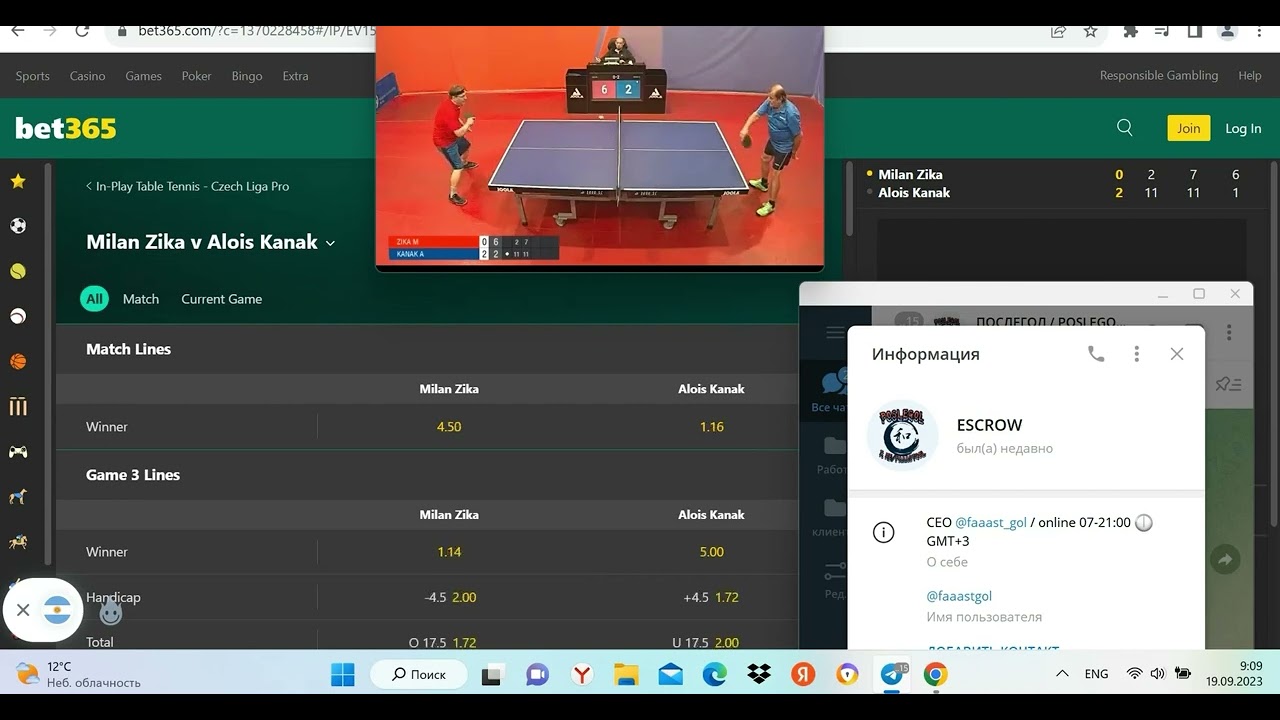Open the Help link
The image size is (1280, 720).
pos(1250,76)
